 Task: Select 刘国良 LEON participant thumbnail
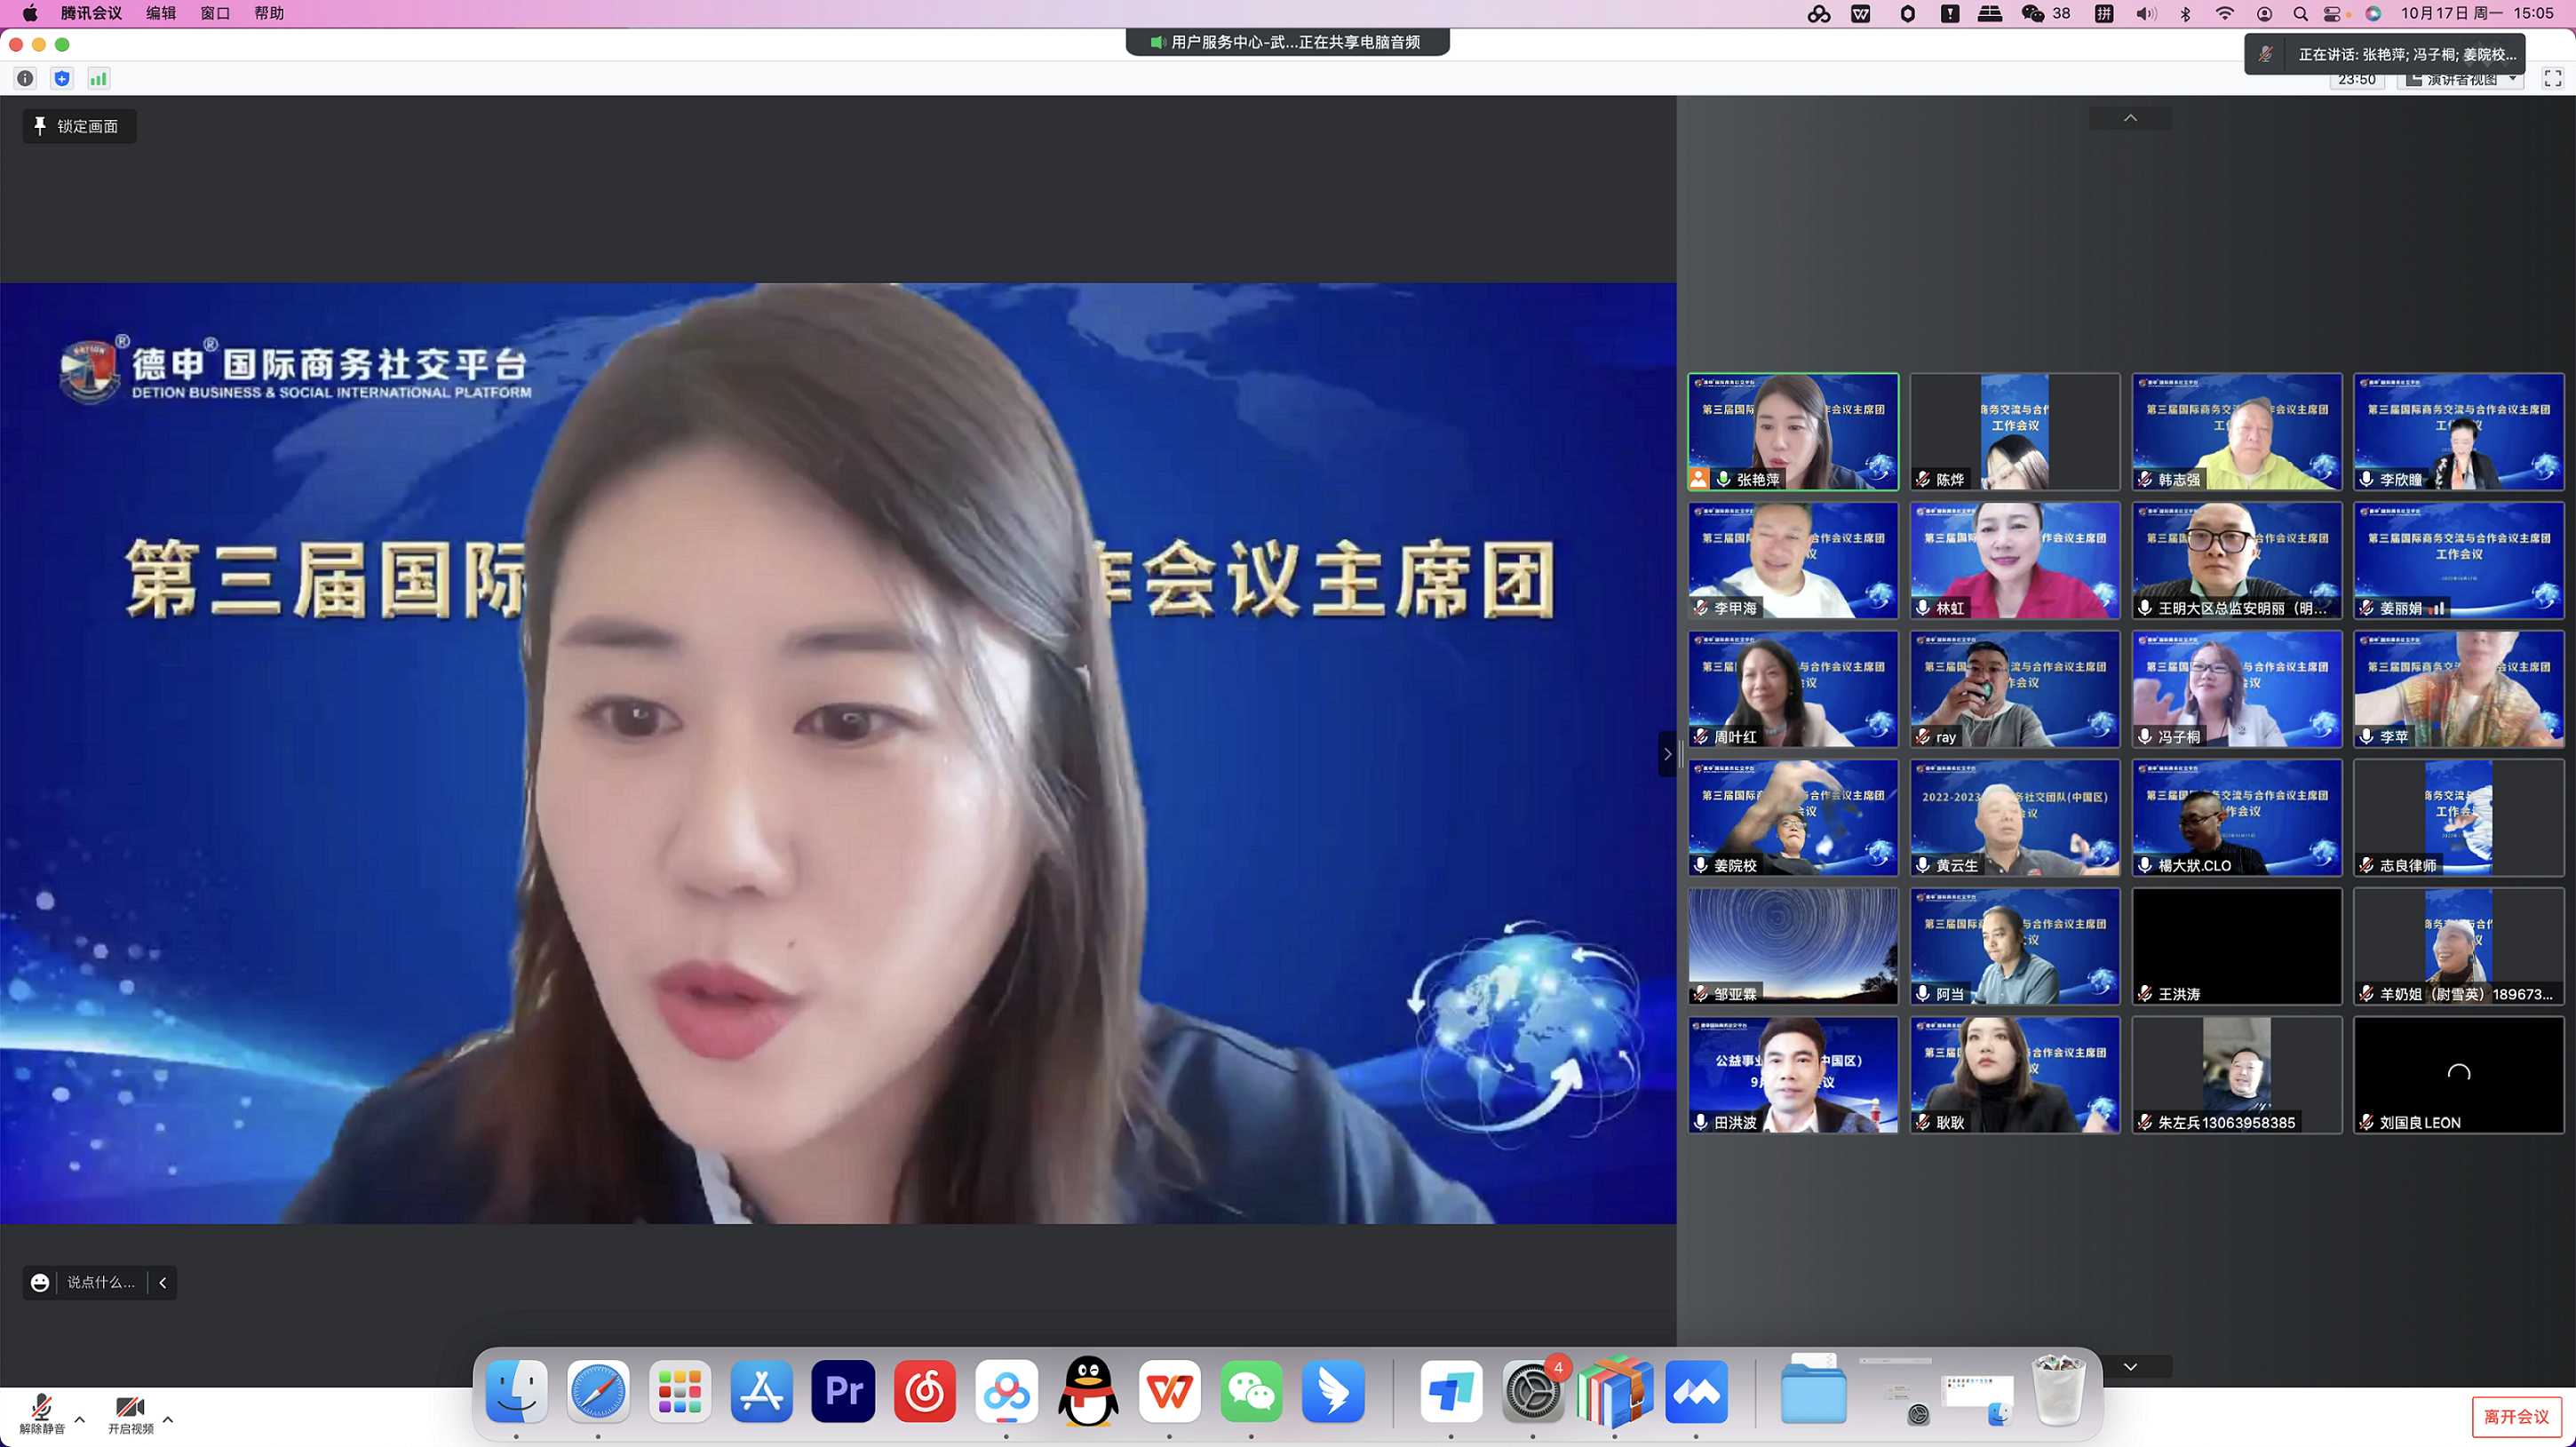[x=2459, y=1075]
